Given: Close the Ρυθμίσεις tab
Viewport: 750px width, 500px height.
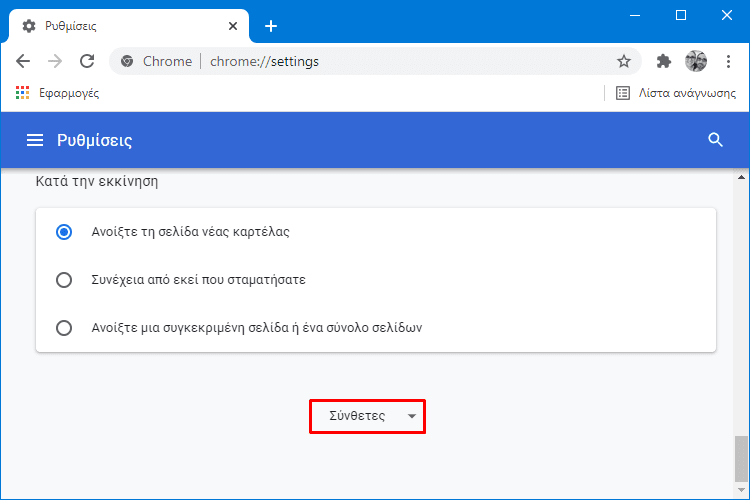Looking at the screenshot, I should tap(233, 26).
